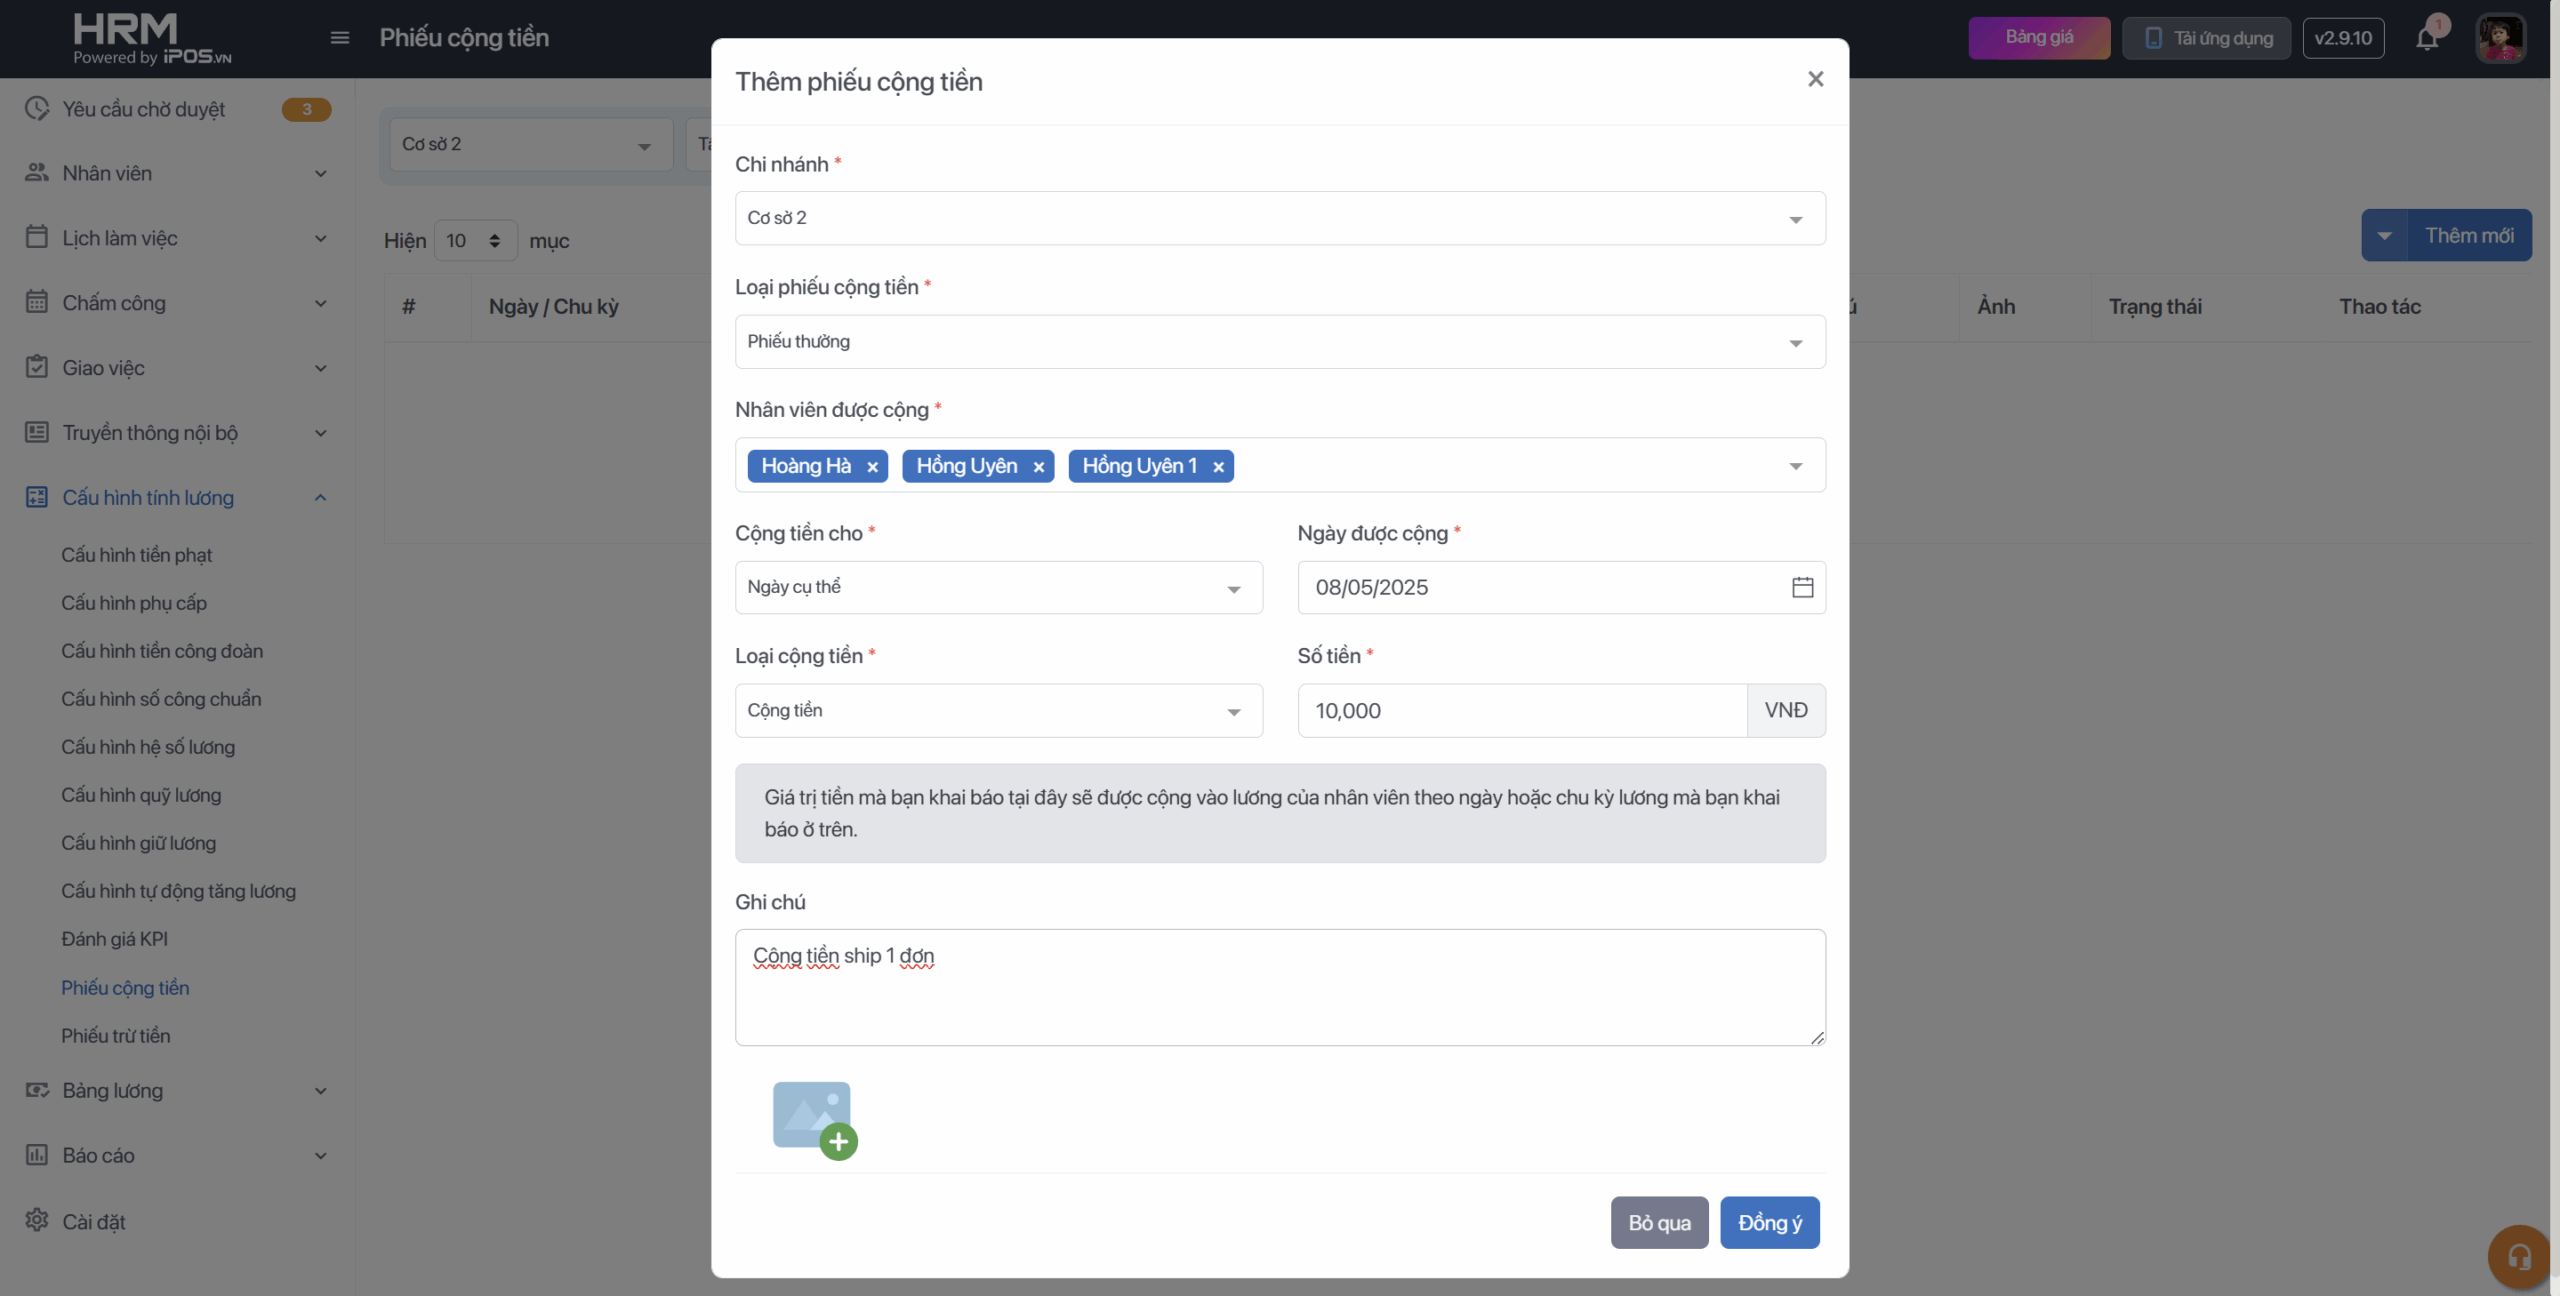Close the Thêm phiếu cộng tiền dialog
Image resolution: width=2560 pixels, height=1296 pixels.
1816,79
